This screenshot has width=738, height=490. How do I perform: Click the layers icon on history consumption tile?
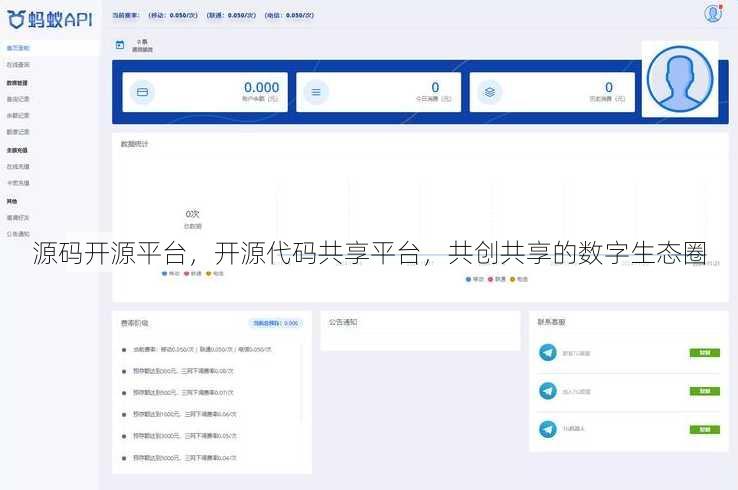489,92
